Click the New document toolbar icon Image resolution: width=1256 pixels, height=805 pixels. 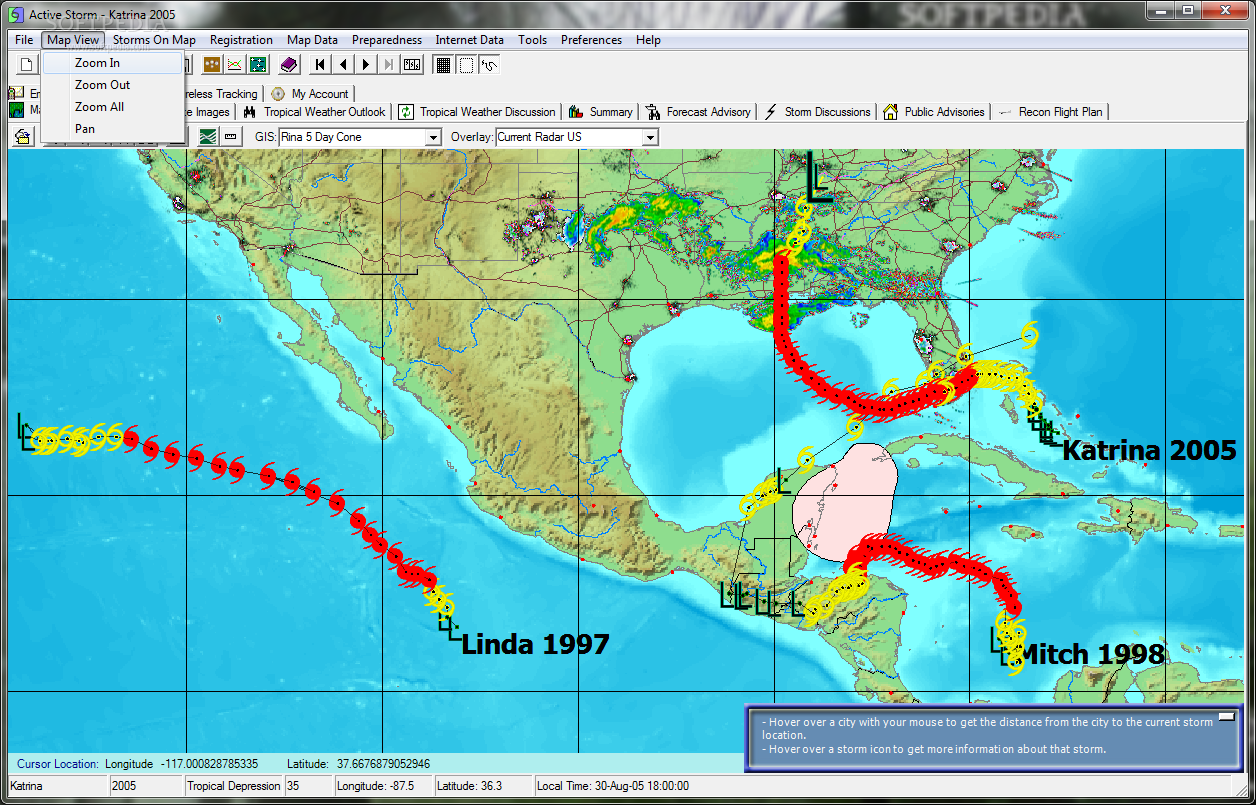(x=27, y=65)
